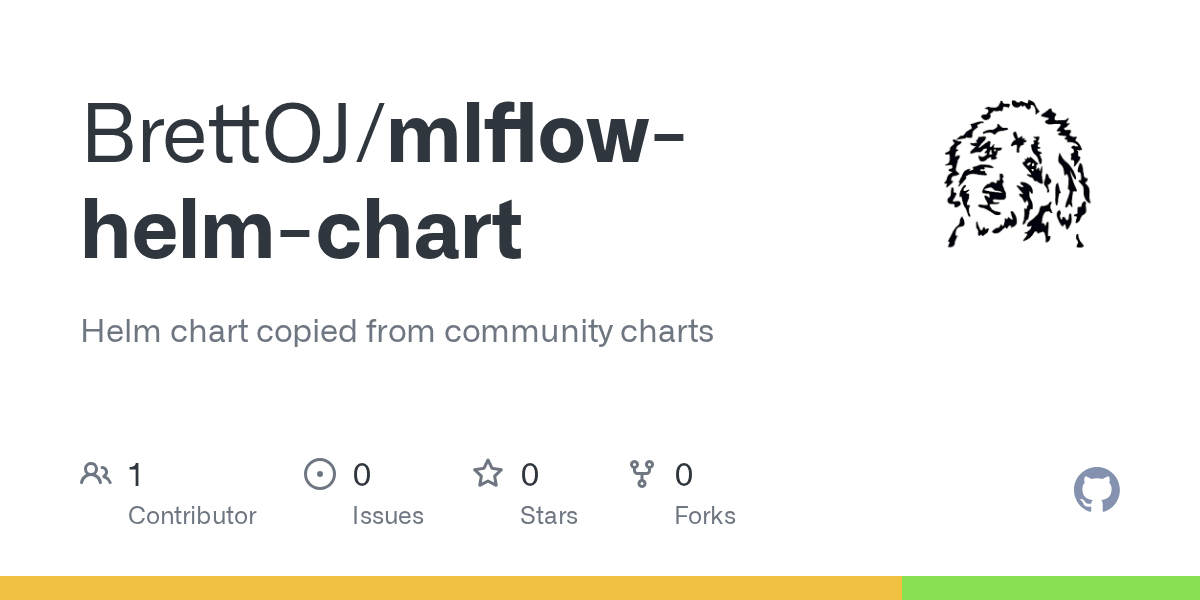Click the contributor count number 1
1200x600 pixels.
(x=135, y=475)
